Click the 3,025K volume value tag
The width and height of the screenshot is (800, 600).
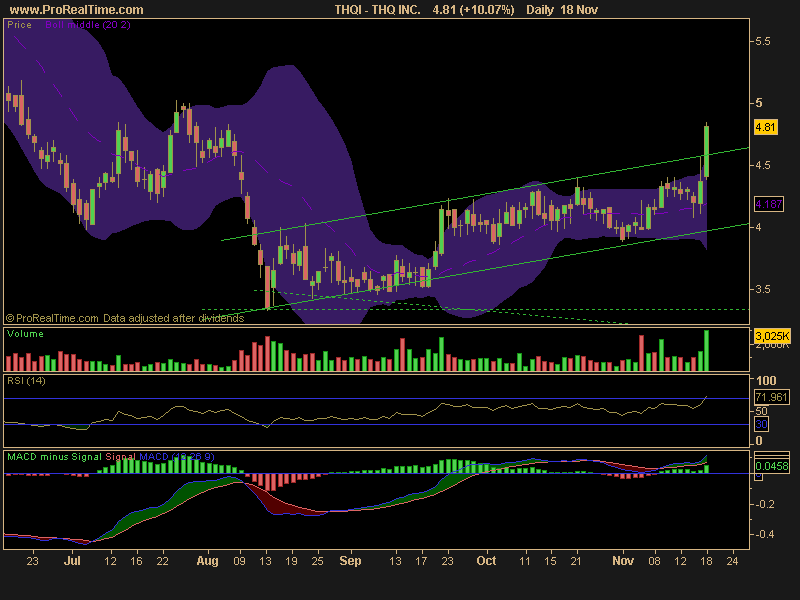(x=772, y=336)
